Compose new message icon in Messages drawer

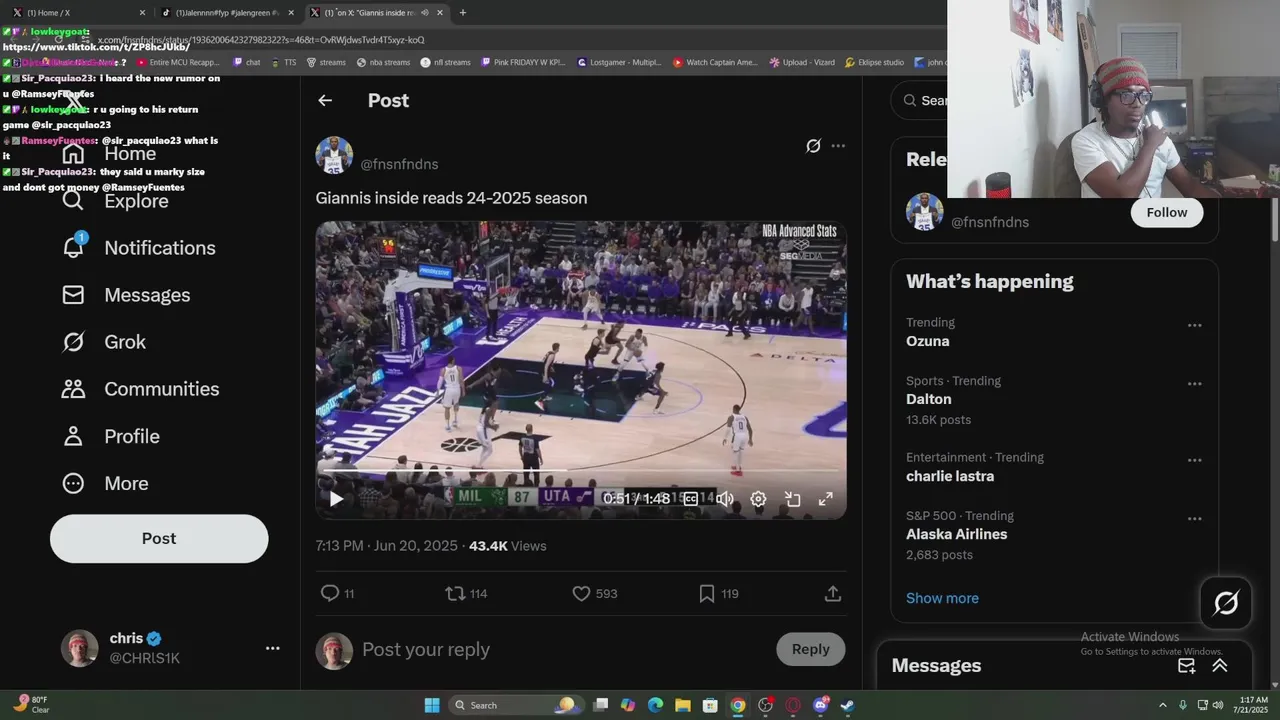point(1186,665)
